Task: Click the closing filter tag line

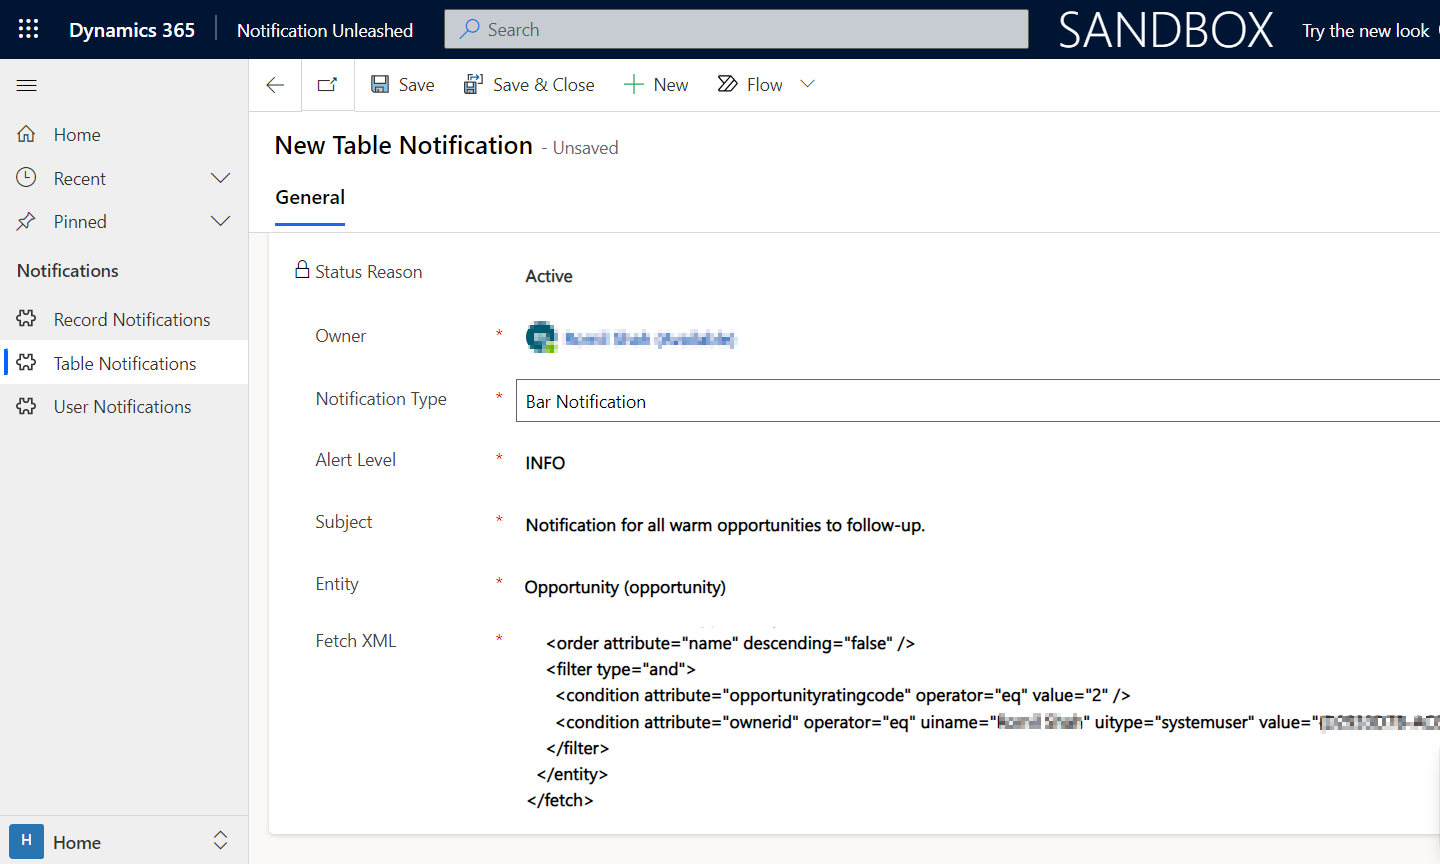Action: click(578, 748)
